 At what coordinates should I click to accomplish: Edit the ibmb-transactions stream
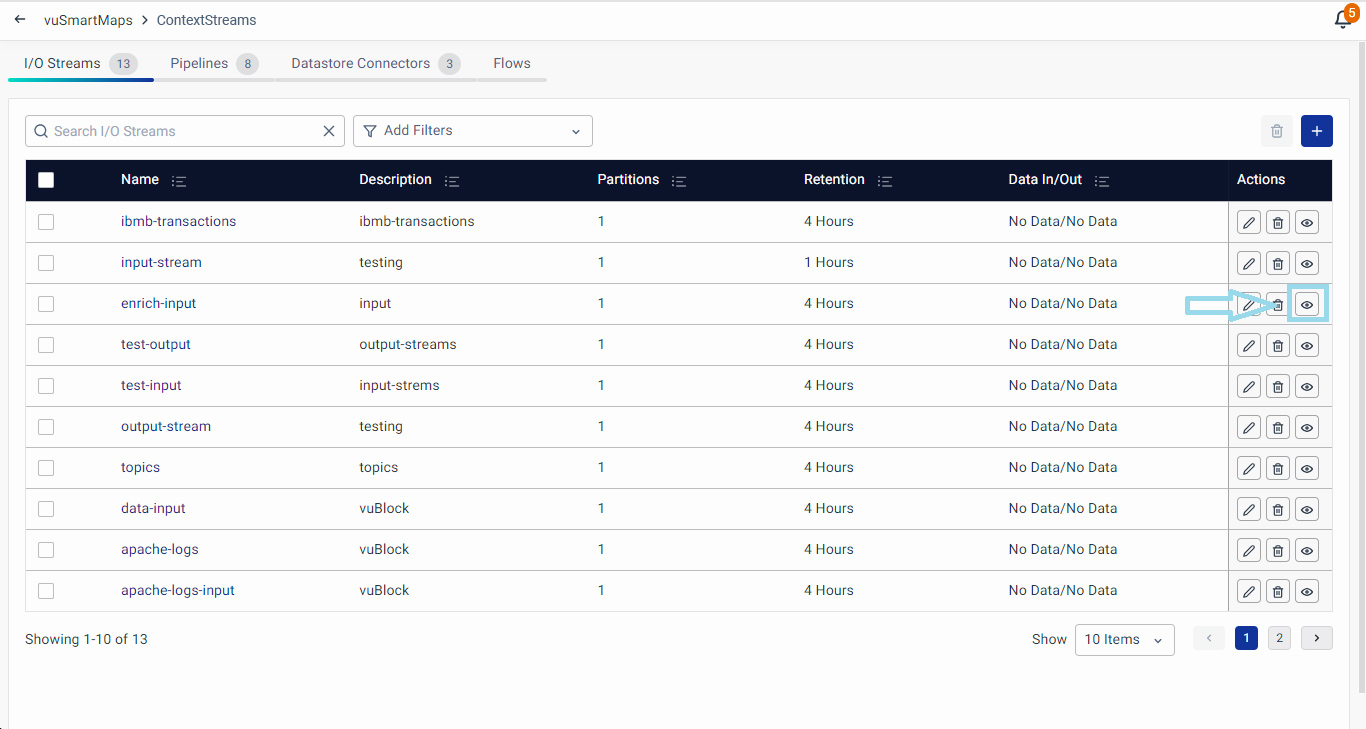(1248, 222)
